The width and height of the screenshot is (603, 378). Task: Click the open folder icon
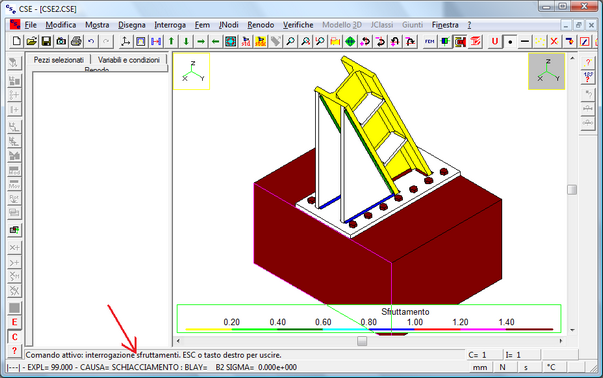click(32, 41)
